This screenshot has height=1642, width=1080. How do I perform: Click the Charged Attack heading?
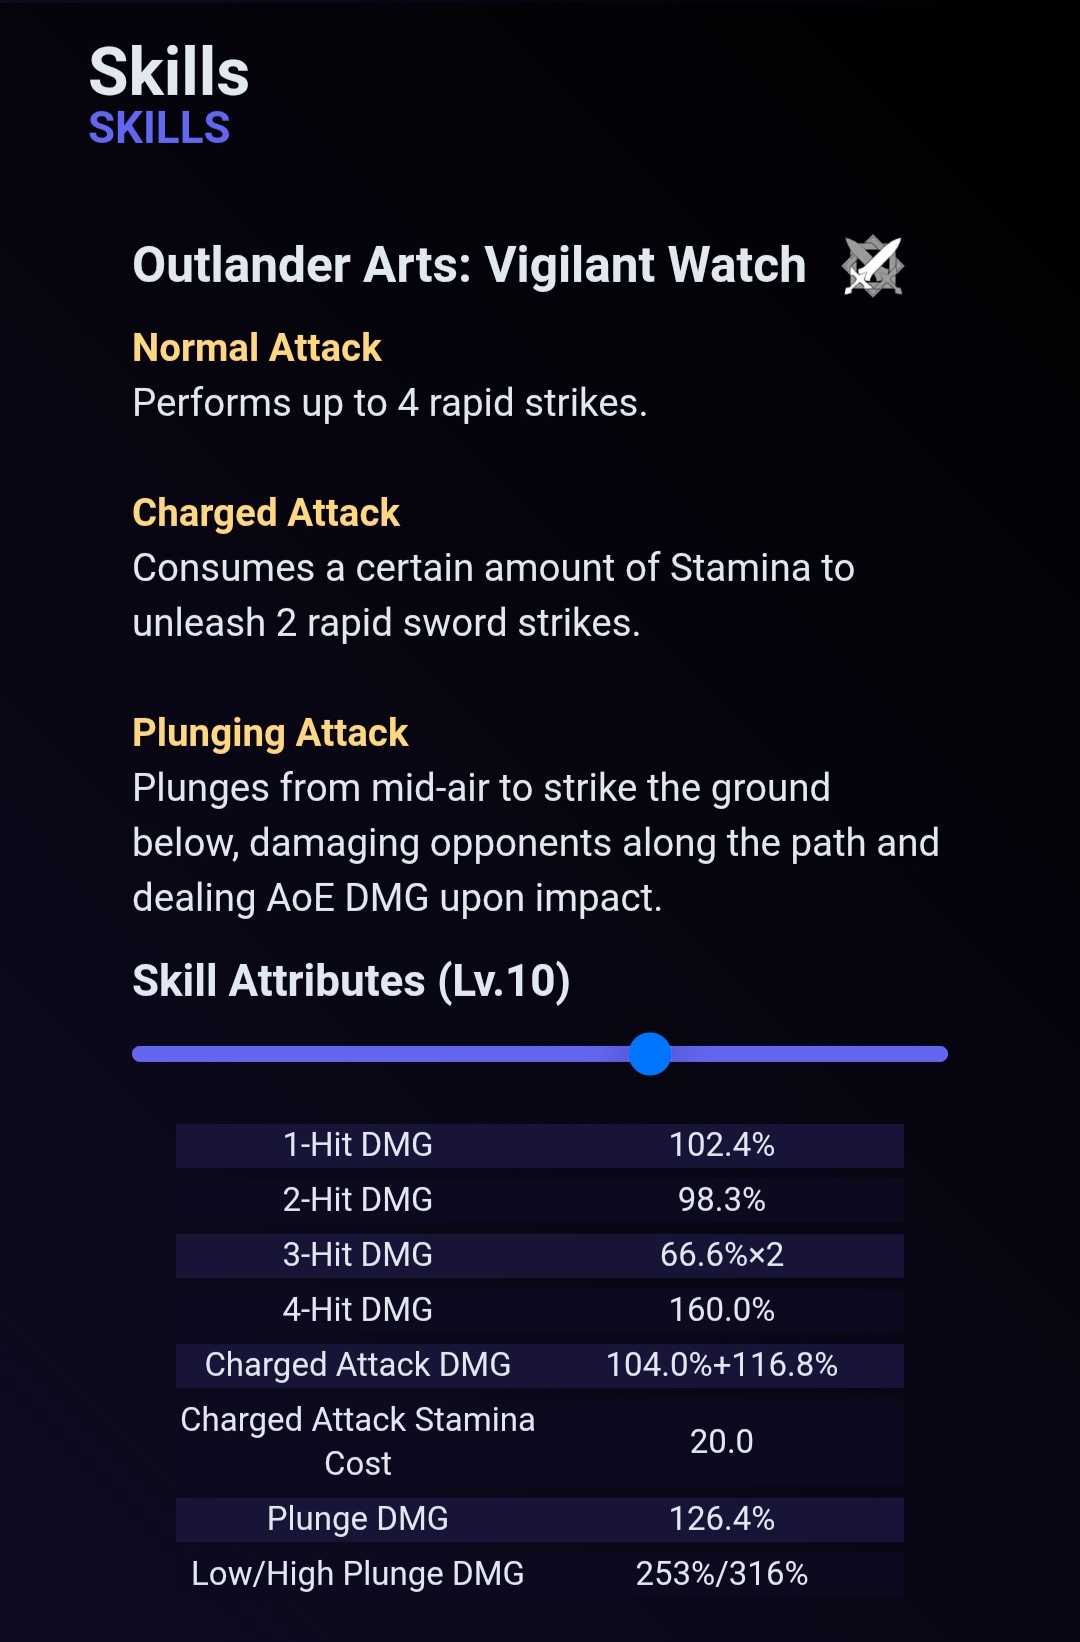pos(266,513)
